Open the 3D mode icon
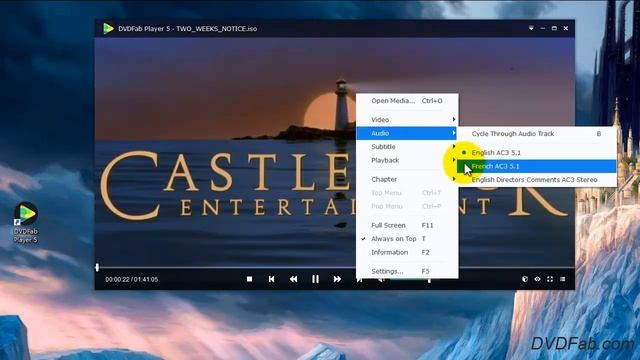This screenshot has width=640, height=360. (x=525, y=279)
